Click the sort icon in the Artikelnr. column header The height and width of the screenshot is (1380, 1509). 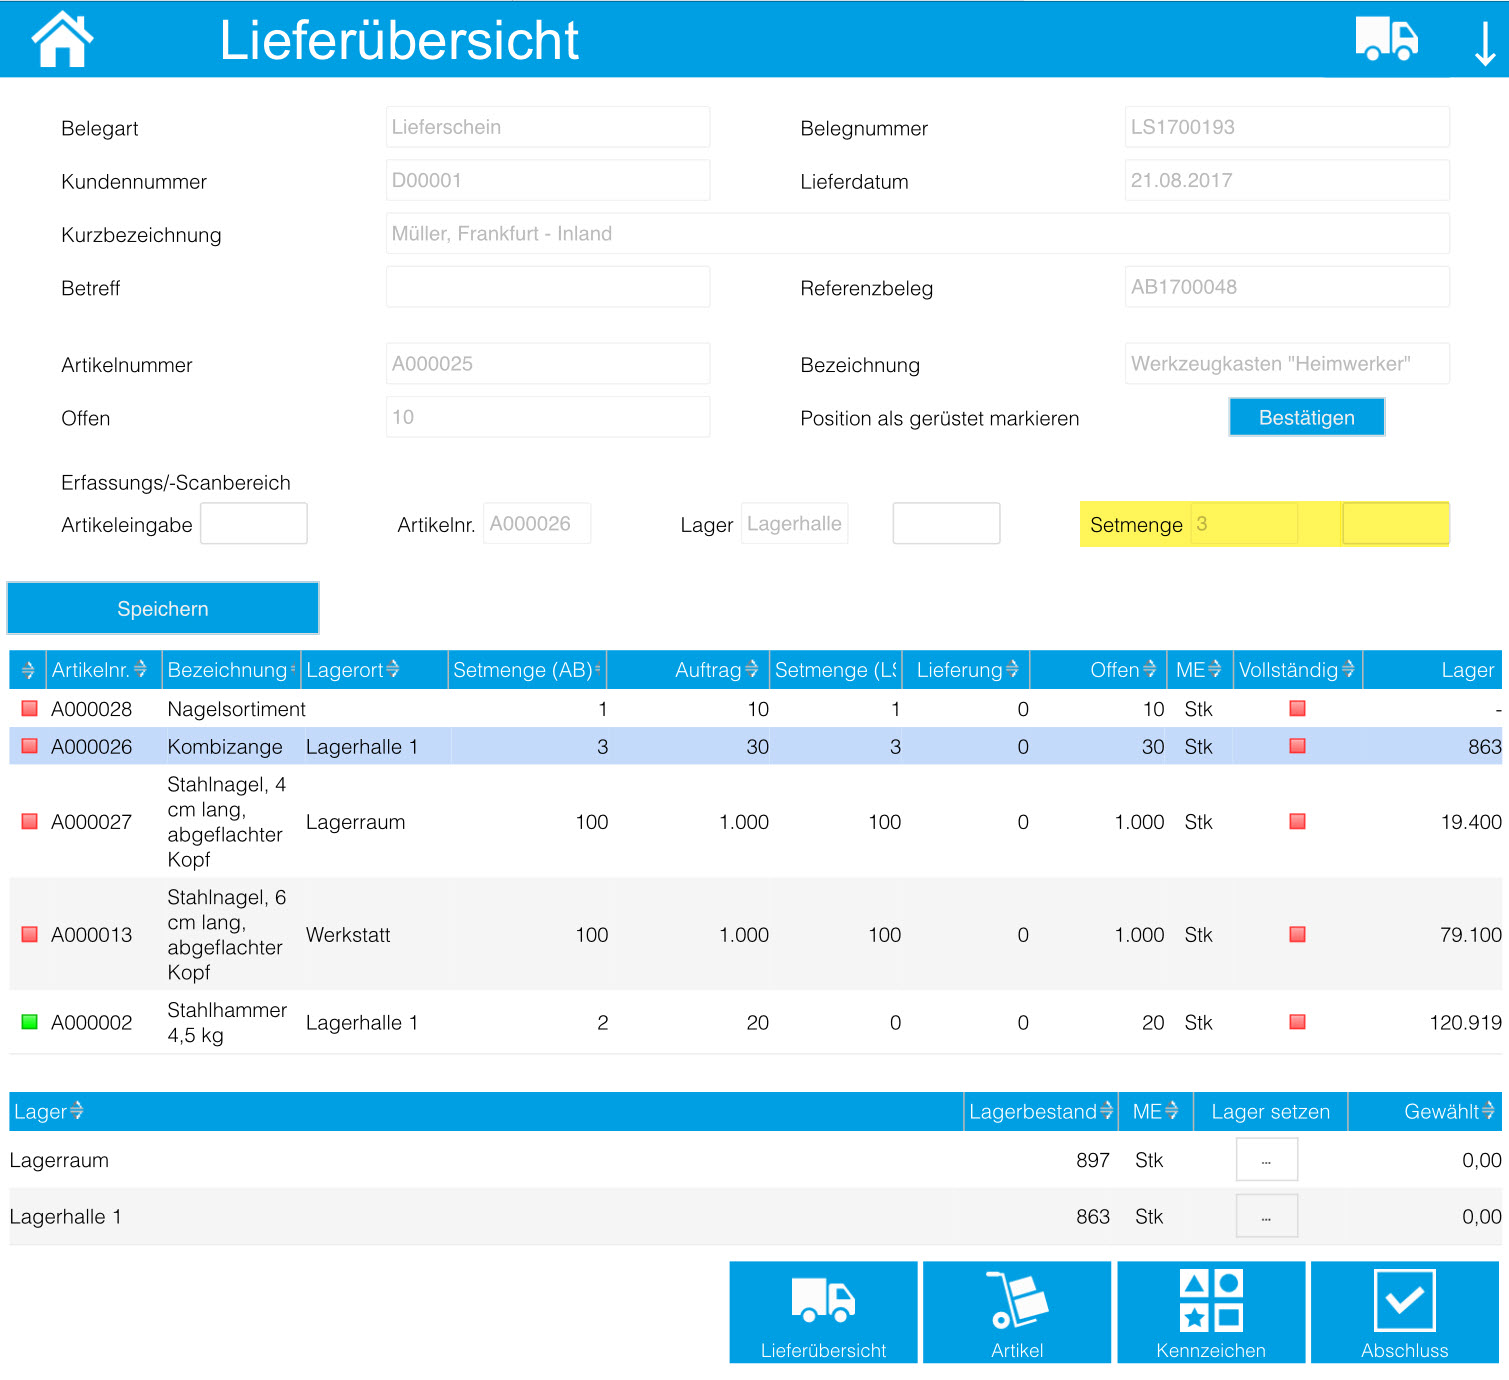coord(139,668)
